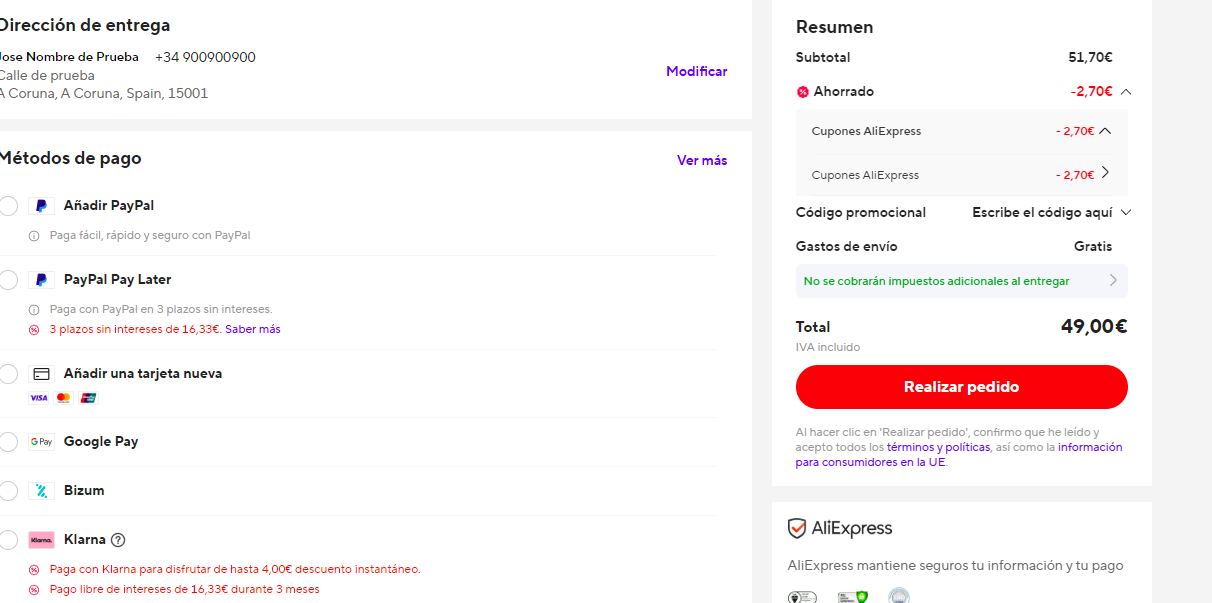
Task: Click the 'Dirección de entrega' heading
Action: [84, 26]
